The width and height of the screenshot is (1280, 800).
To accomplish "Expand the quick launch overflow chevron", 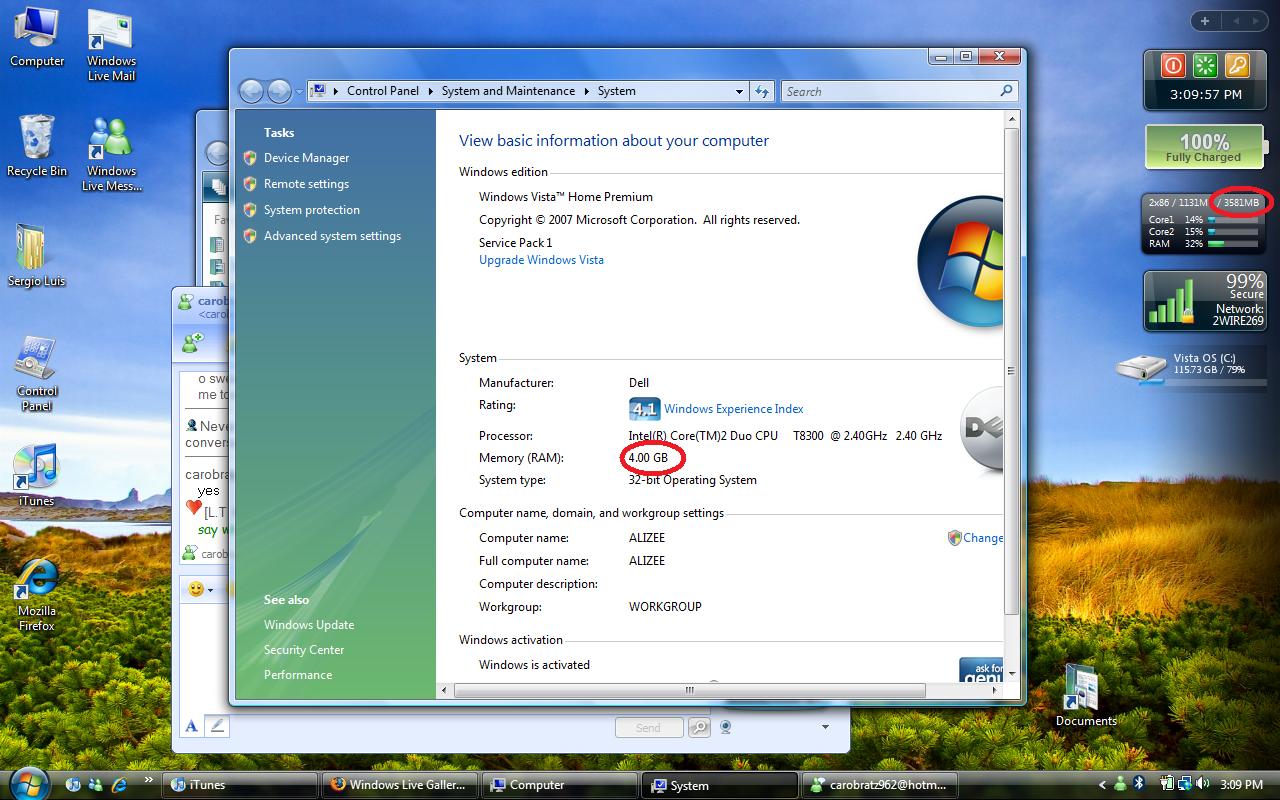I will pyautogui.click(x=149, y=780).
